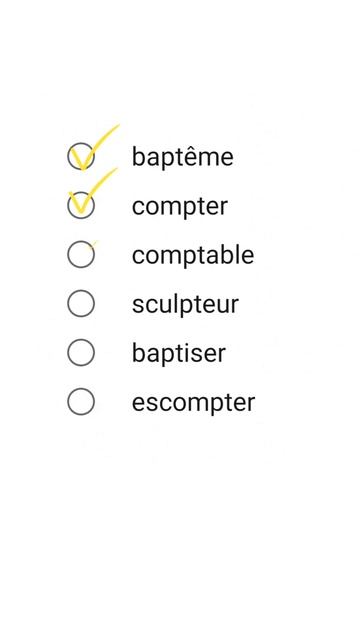This screenshot has width=360, height=640.
Task: Choose the comptable radio button
Action: [x=81, y=254]
